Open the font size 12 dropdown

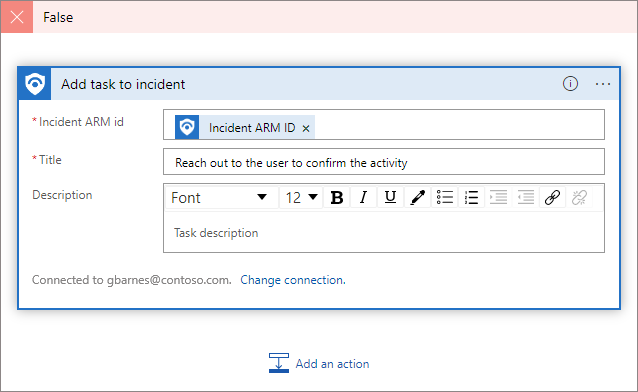click(x=301, y=197)
